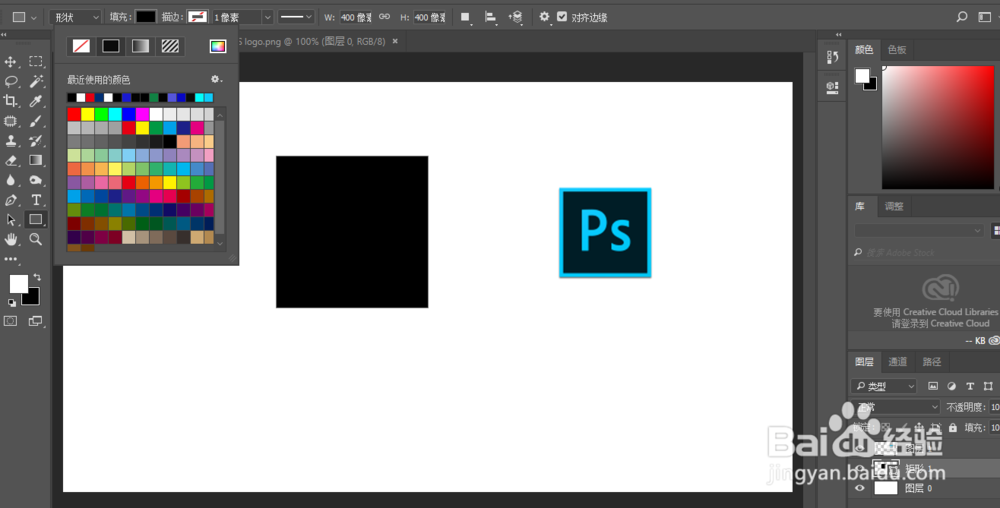Viewport: 1000px width, 508px height.
Task: Open the layer blend mode dropdown
Action: point(895,407)
